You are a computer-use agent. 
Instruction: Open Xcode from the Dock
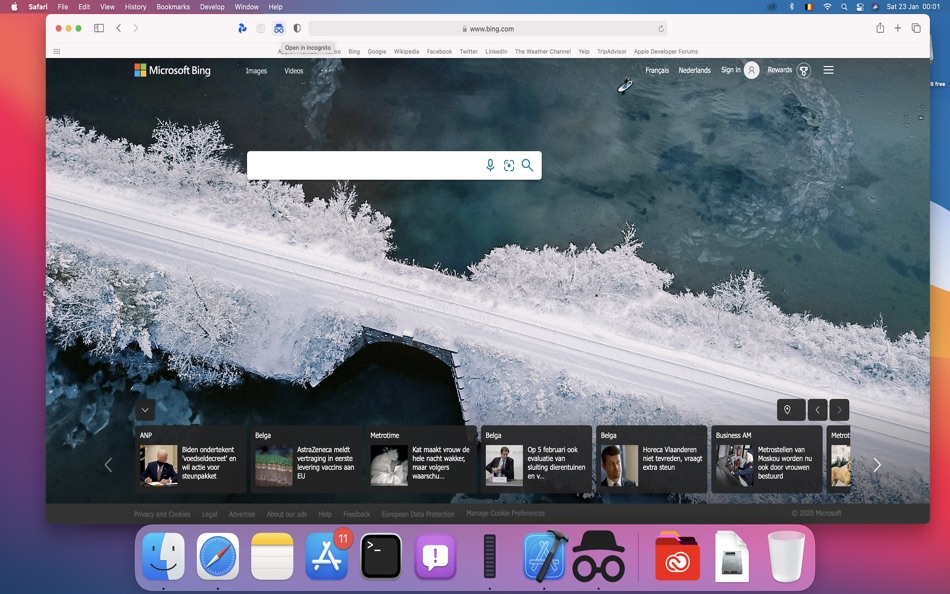click(x=544, y=556)
